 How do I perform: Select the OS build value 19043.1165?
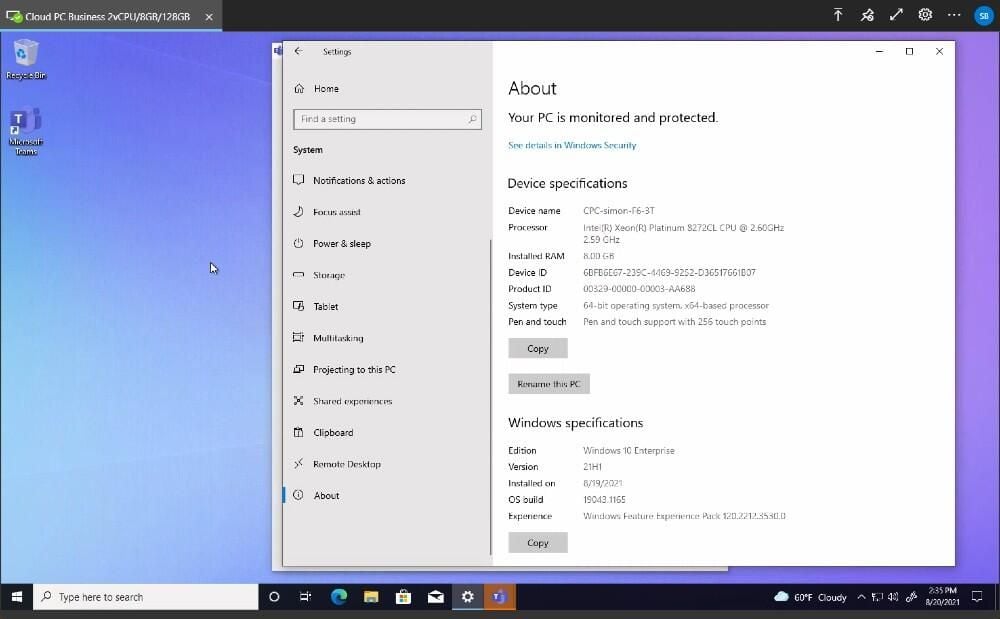click(x=604, y=500)
